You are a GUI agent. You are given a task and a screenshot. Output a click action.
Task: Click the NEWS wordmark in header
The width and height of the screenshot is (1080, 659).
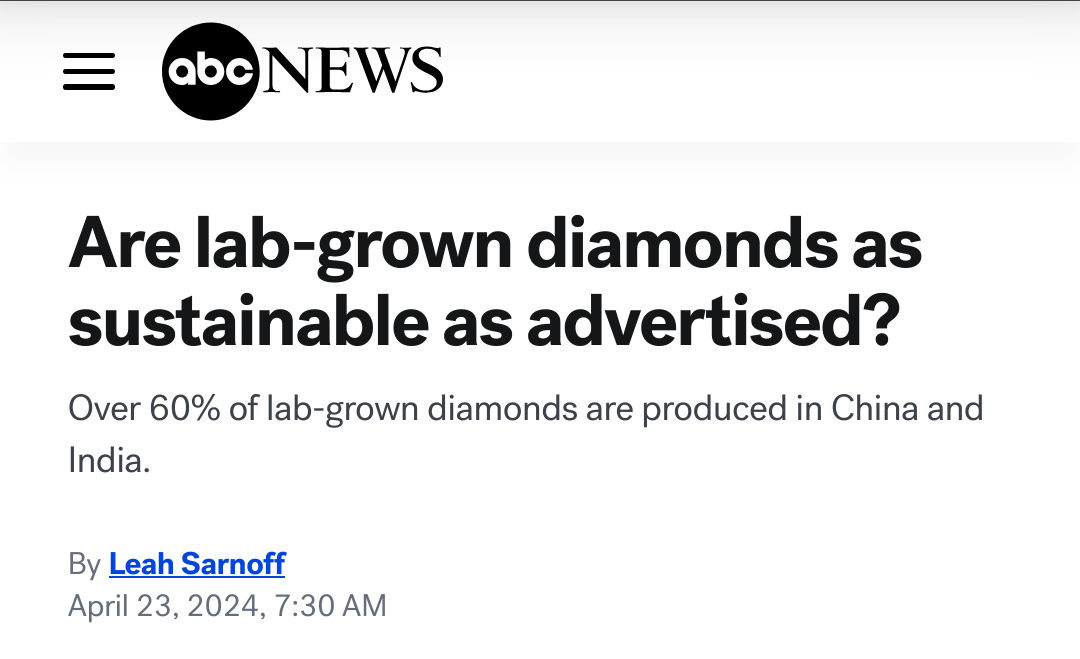tap(353, 70)
